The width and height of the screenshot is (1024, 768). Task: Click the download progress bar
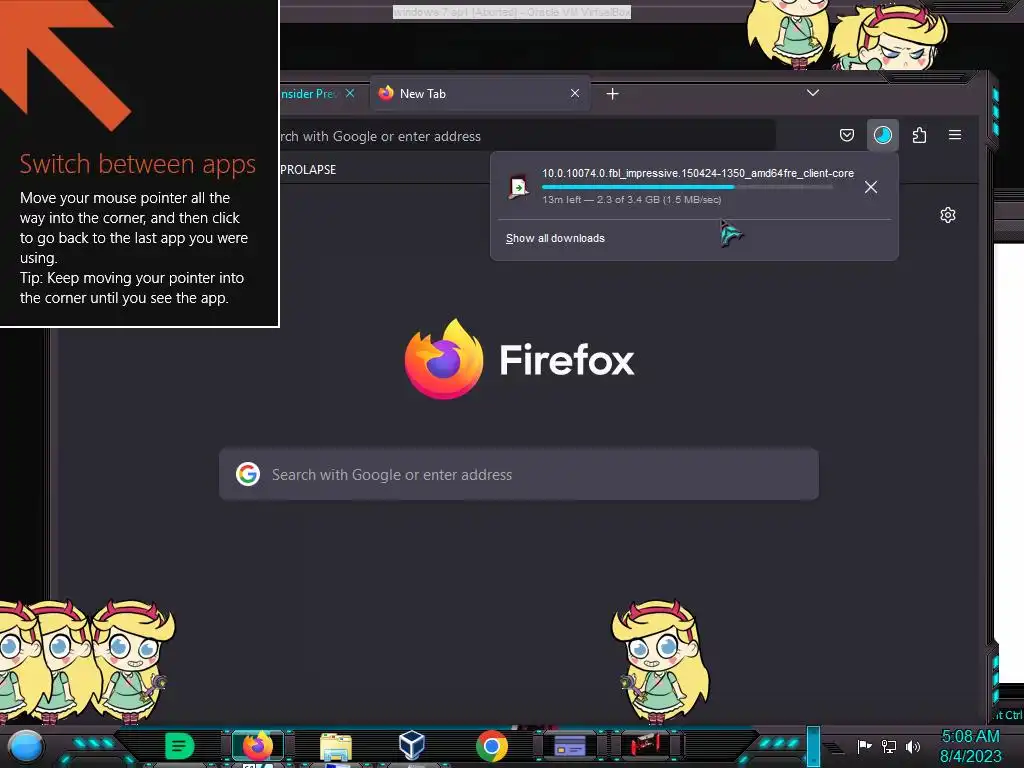[x=687, y=187]
